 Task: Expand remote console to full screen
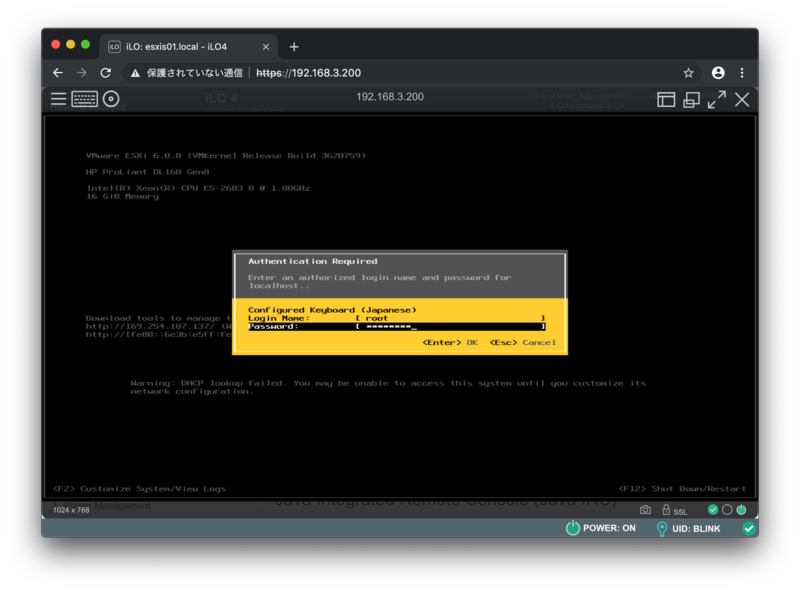click(x=716, y=100)
